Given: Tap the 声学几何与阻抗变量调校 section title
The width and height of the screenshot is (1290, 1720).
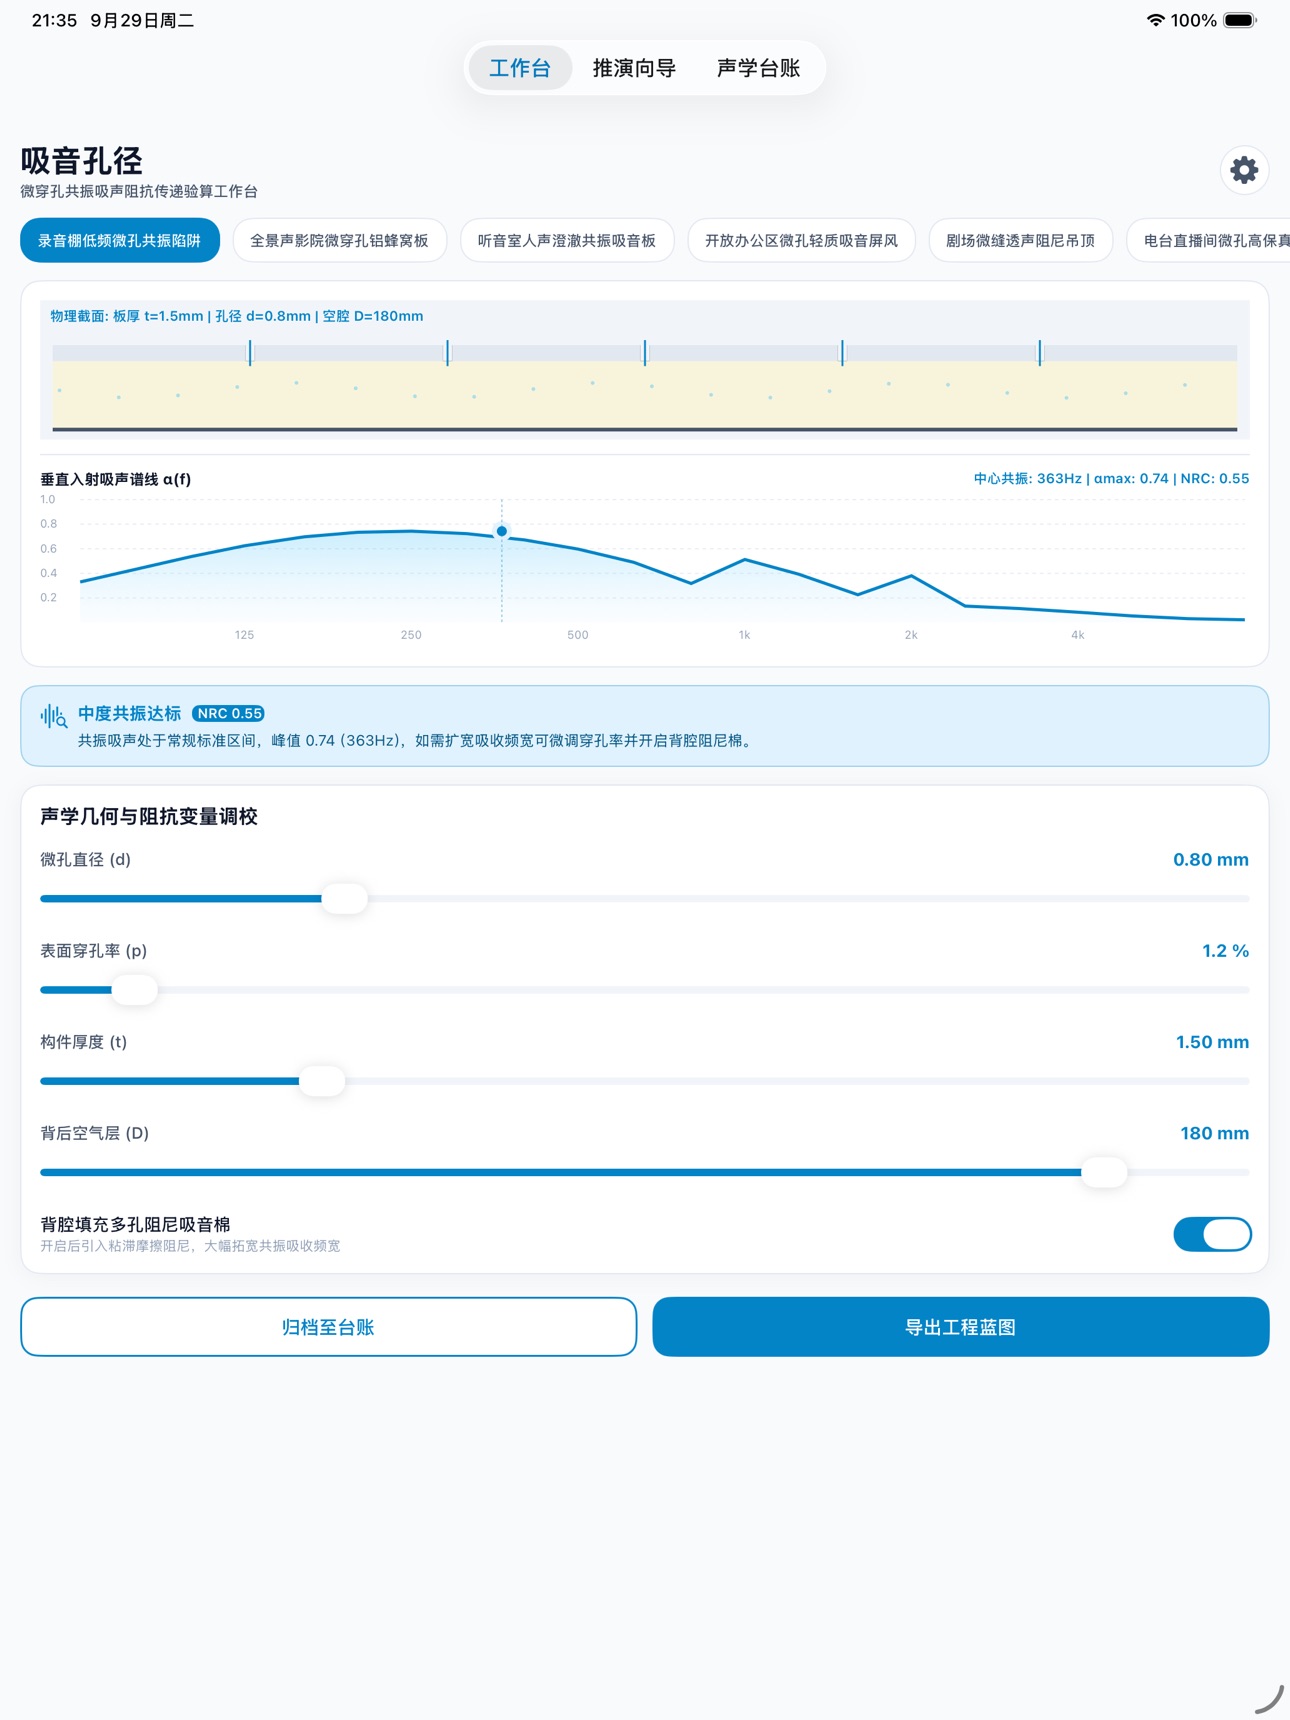Looking at the screenshot, I should (149, 816).
